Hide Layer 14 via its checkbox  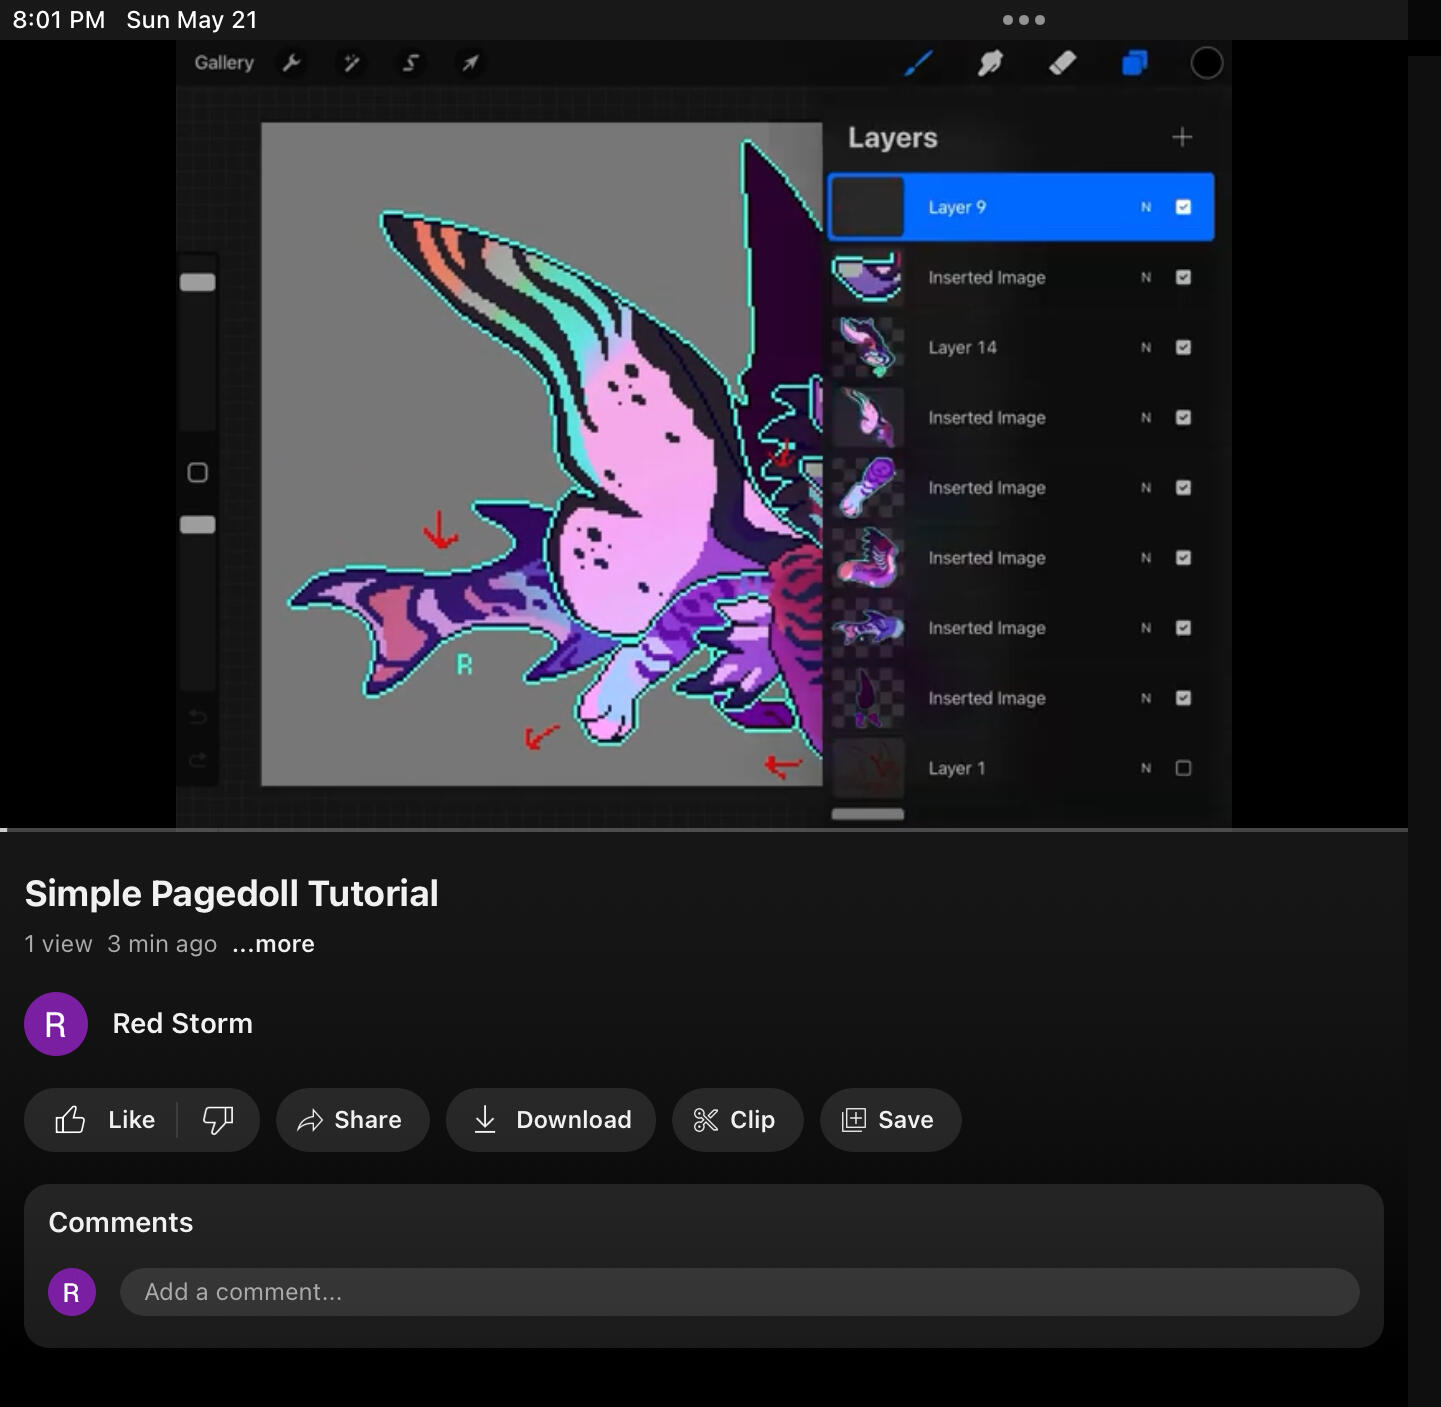(x=1183, y=347)
